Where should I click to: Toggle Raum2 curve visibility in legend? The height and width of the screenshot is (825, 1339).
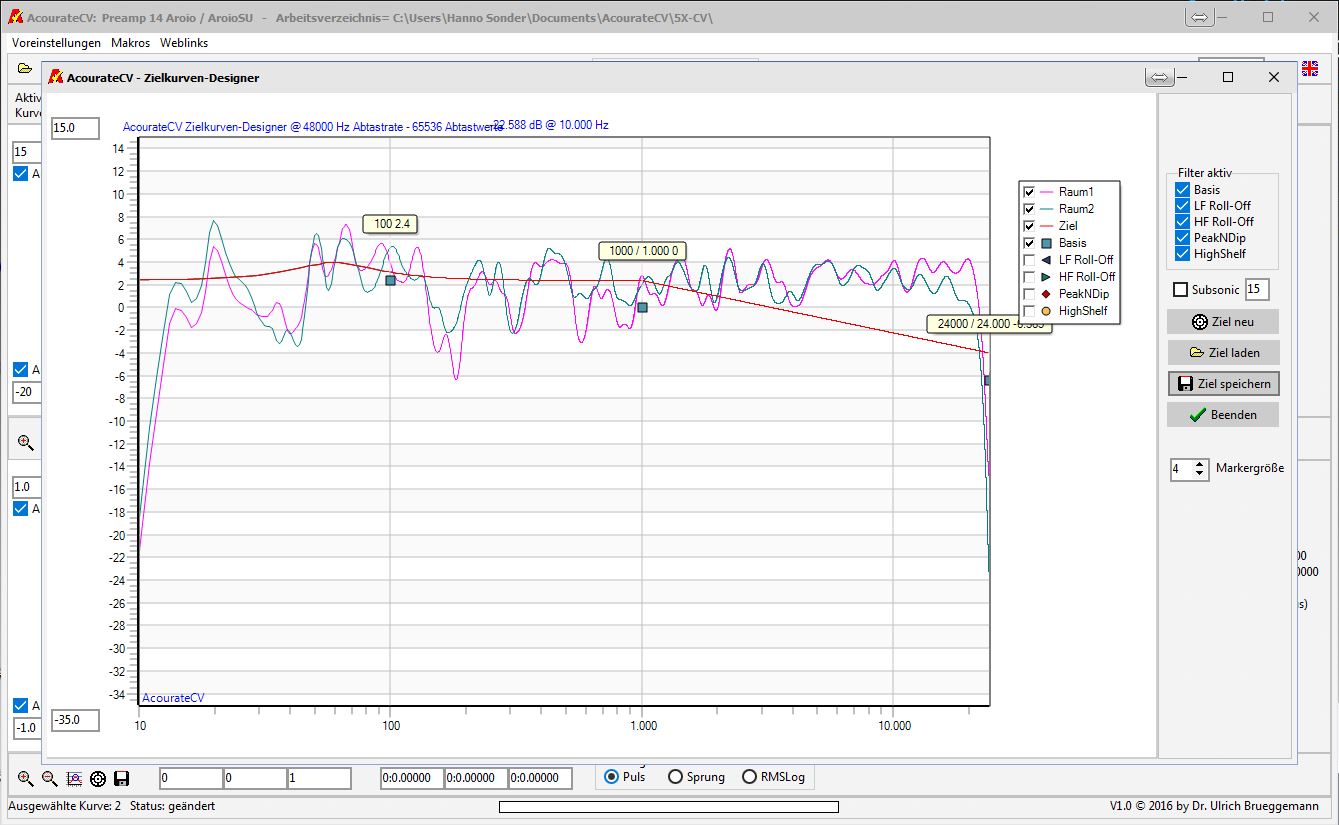(1028, 209)
